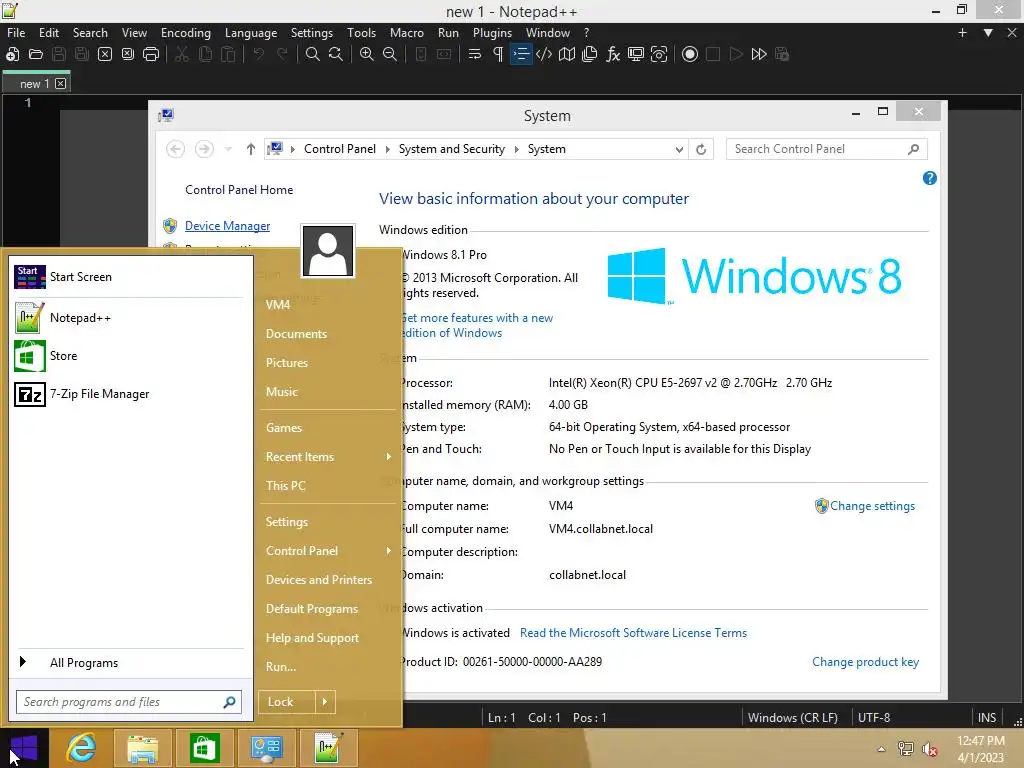Click the plus icon in the menu bar's right corner
The height and width of the screenshot is (768, 1024).
point(962,33)
